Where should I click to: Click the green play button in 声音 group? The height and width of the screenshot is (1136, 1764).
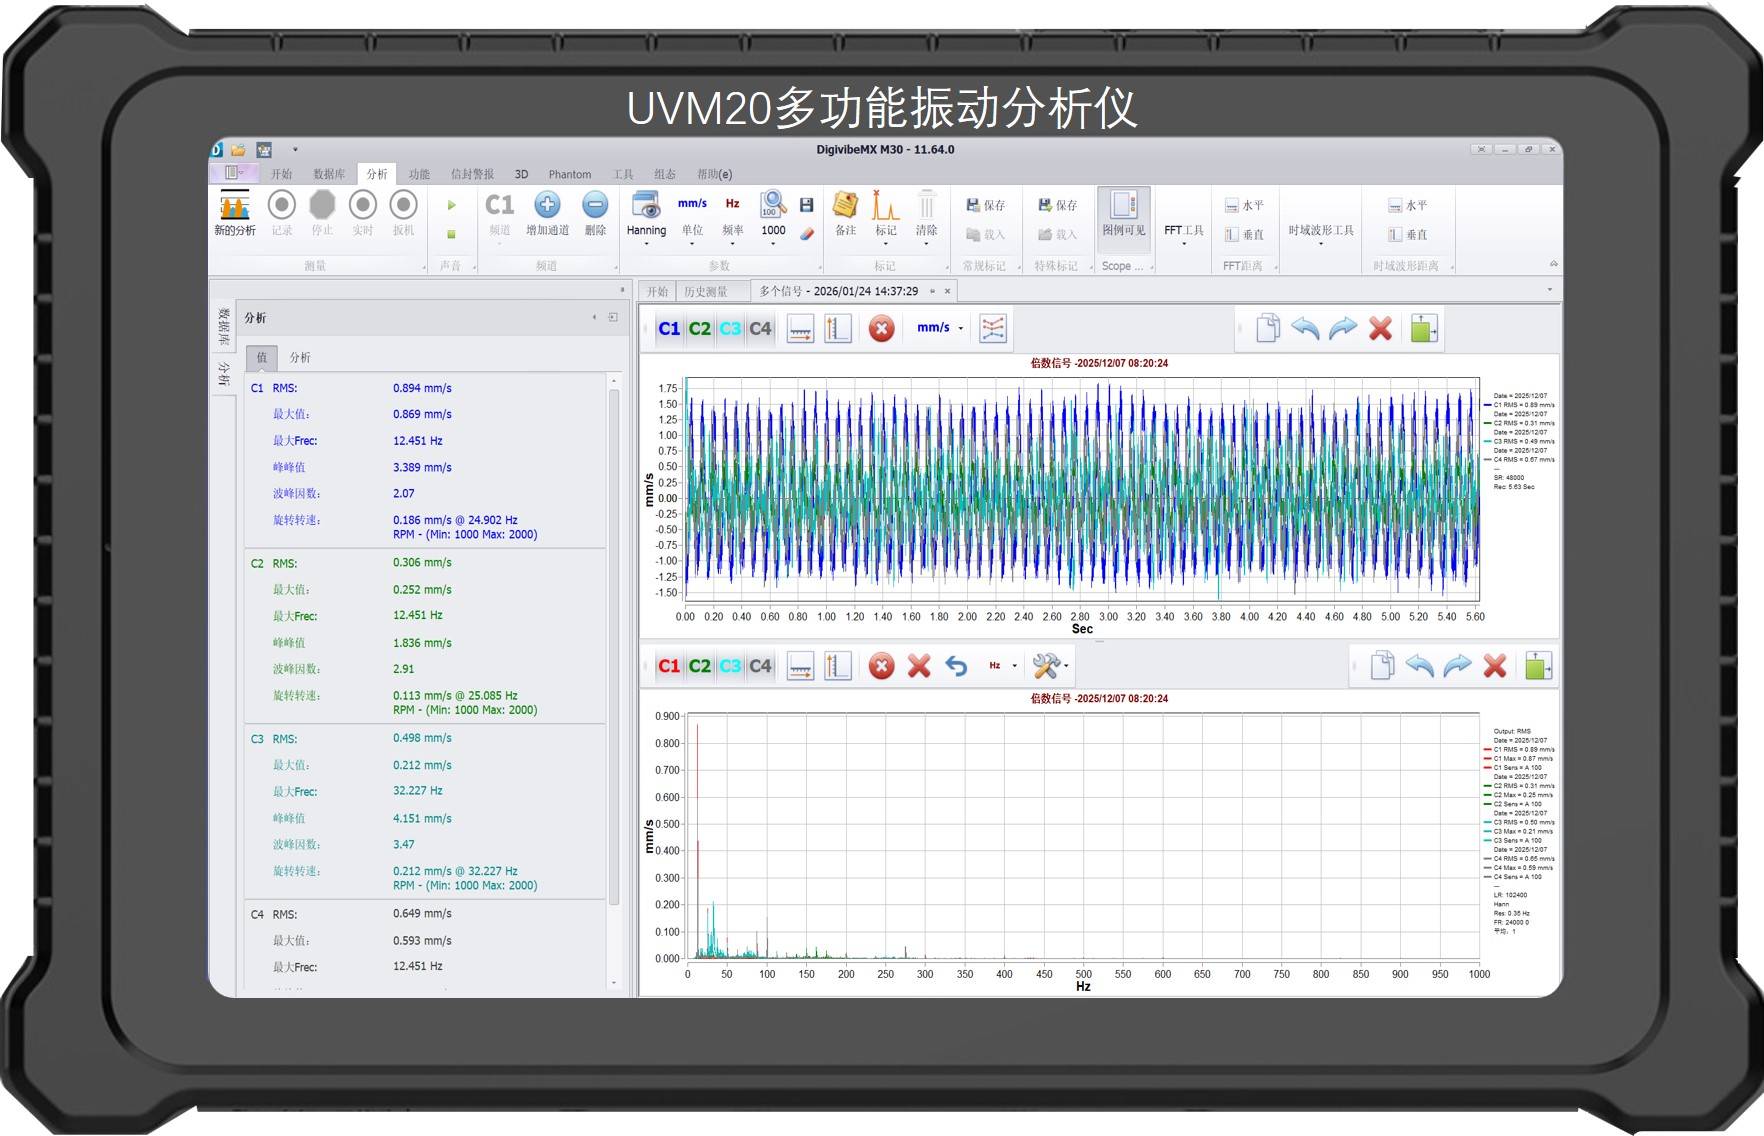tap(451, 205)
